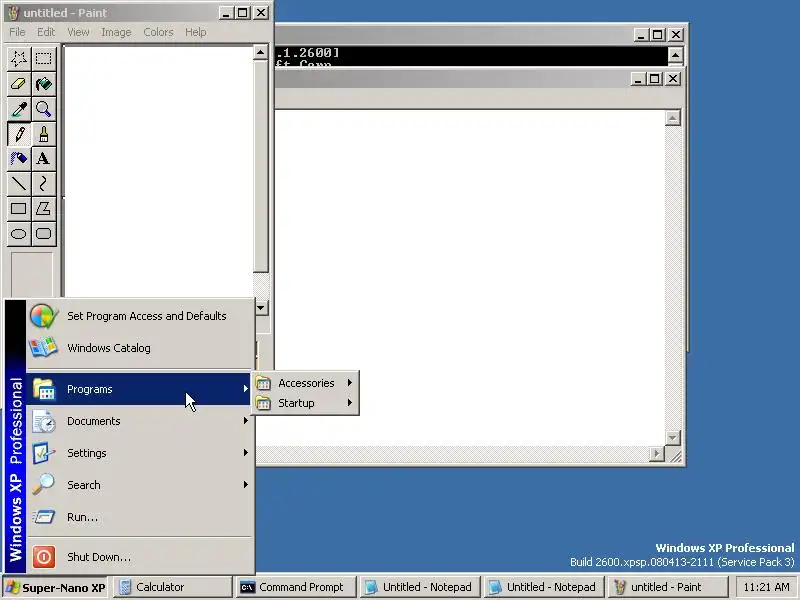Pick the Pick Color eyedropper tool
The height and width of the screenshot is (600, 800).
(x=19, y=109)
